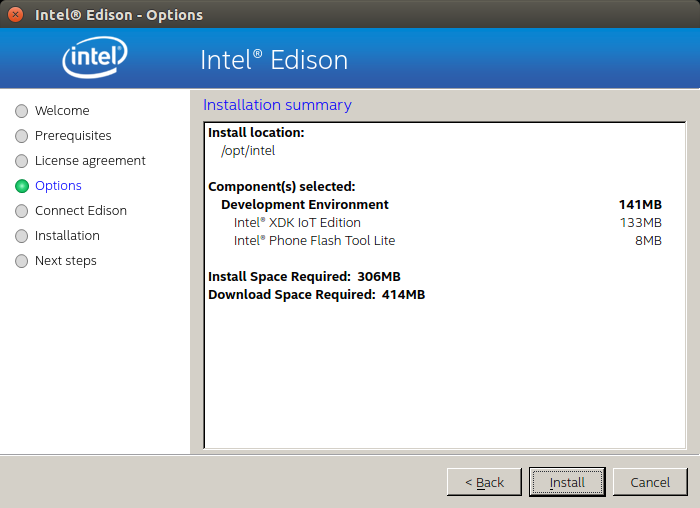700x508 pixels.
Task: Click the Install location label
Action: coord(256,133)
